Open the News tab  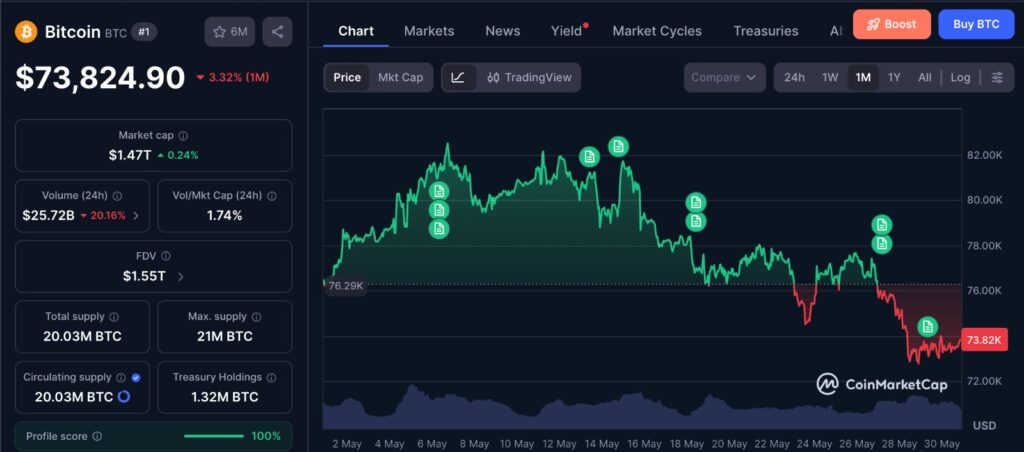click(503, 31)
